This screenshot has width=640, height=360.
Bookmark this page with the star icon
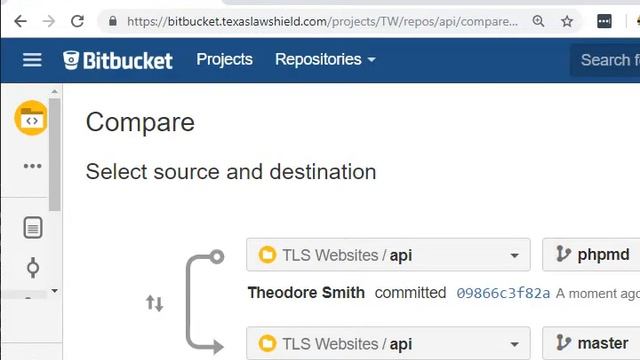coord(567,21)
